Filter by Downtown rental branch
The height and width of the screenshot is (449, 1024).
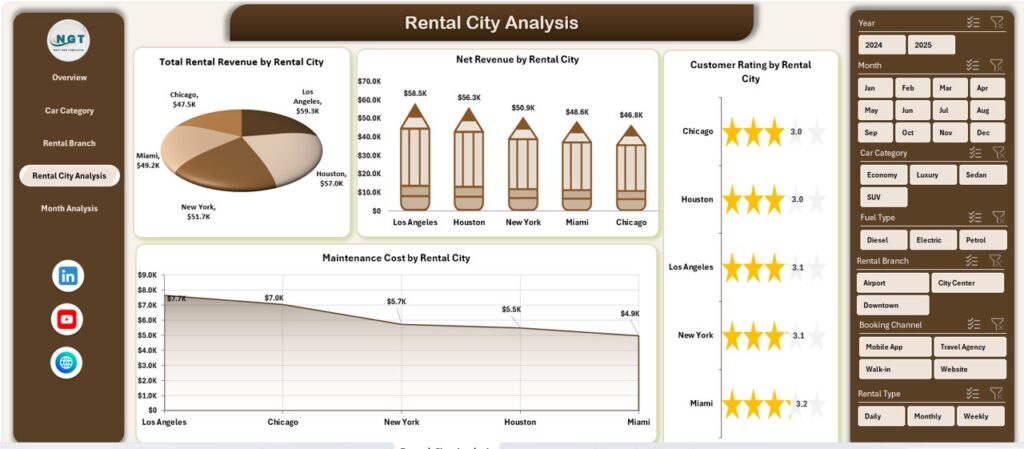coord(893,305)
